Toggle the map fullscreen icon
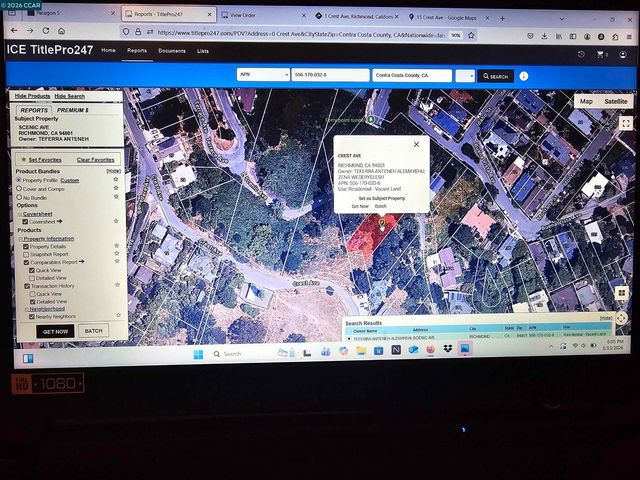 pyautogui.click(x=624, y=122)
